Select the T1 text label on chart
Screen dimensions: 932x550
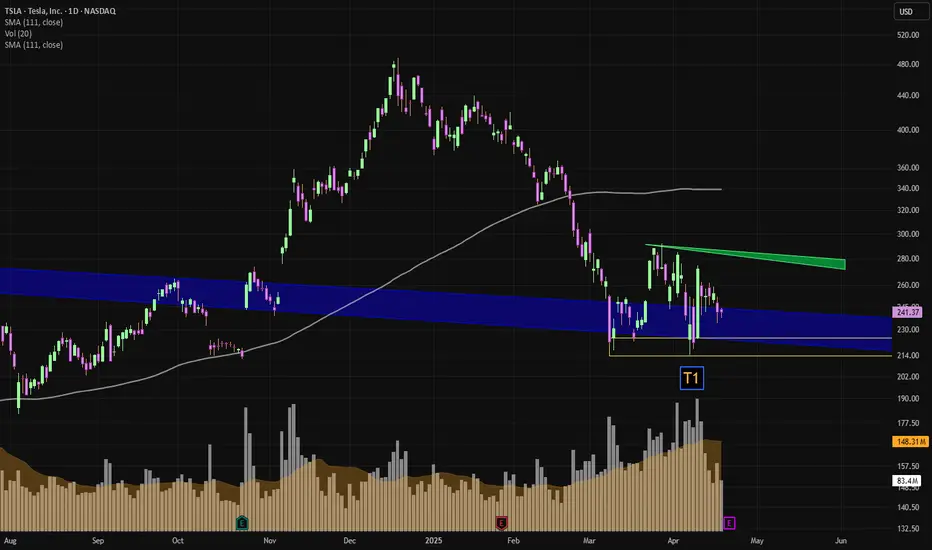(x=692, y=378)
